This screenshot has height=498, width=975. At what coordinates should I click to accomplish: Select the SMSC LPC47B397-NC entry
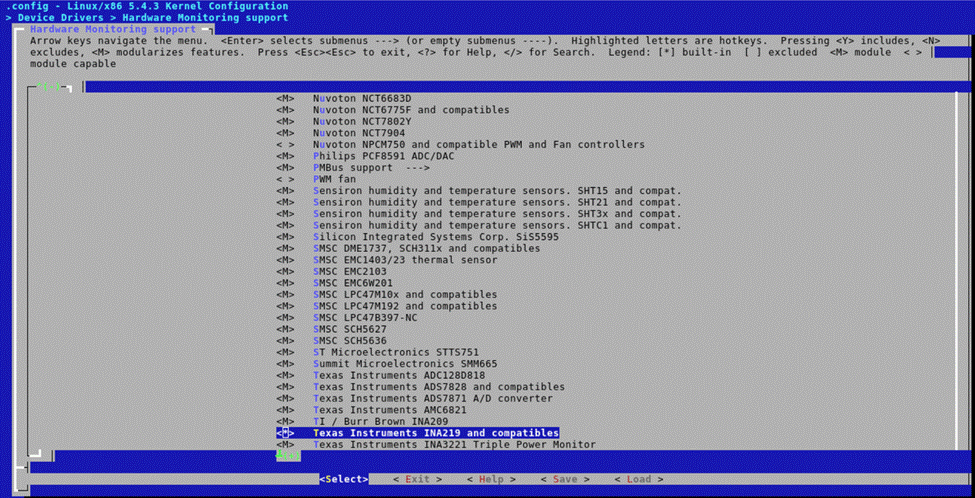[x=365, y=317]
